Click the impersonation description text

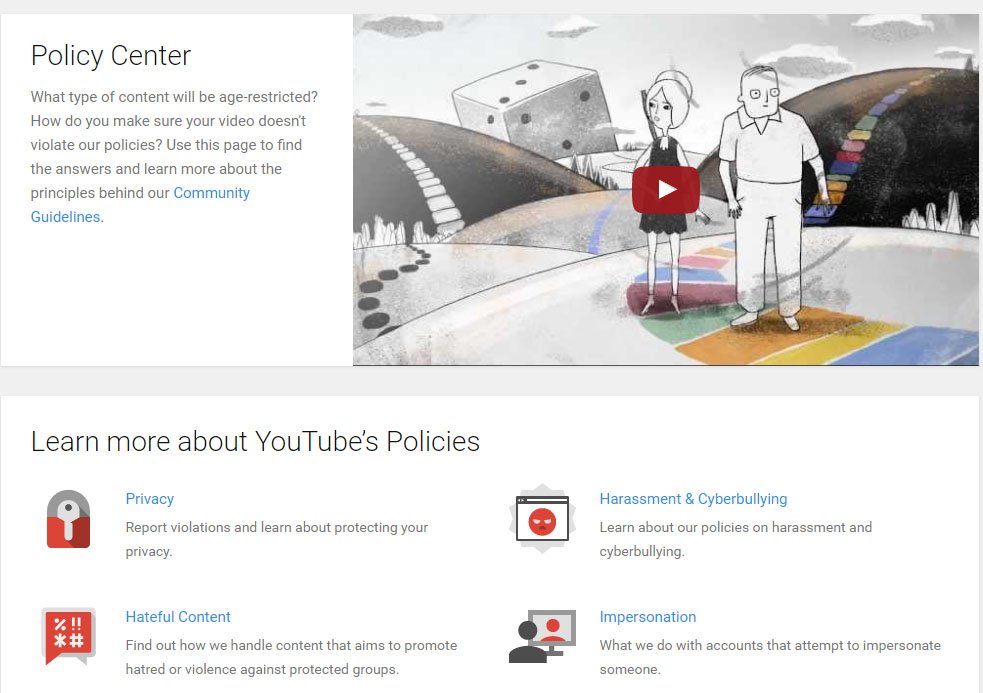tap(770, 657)
